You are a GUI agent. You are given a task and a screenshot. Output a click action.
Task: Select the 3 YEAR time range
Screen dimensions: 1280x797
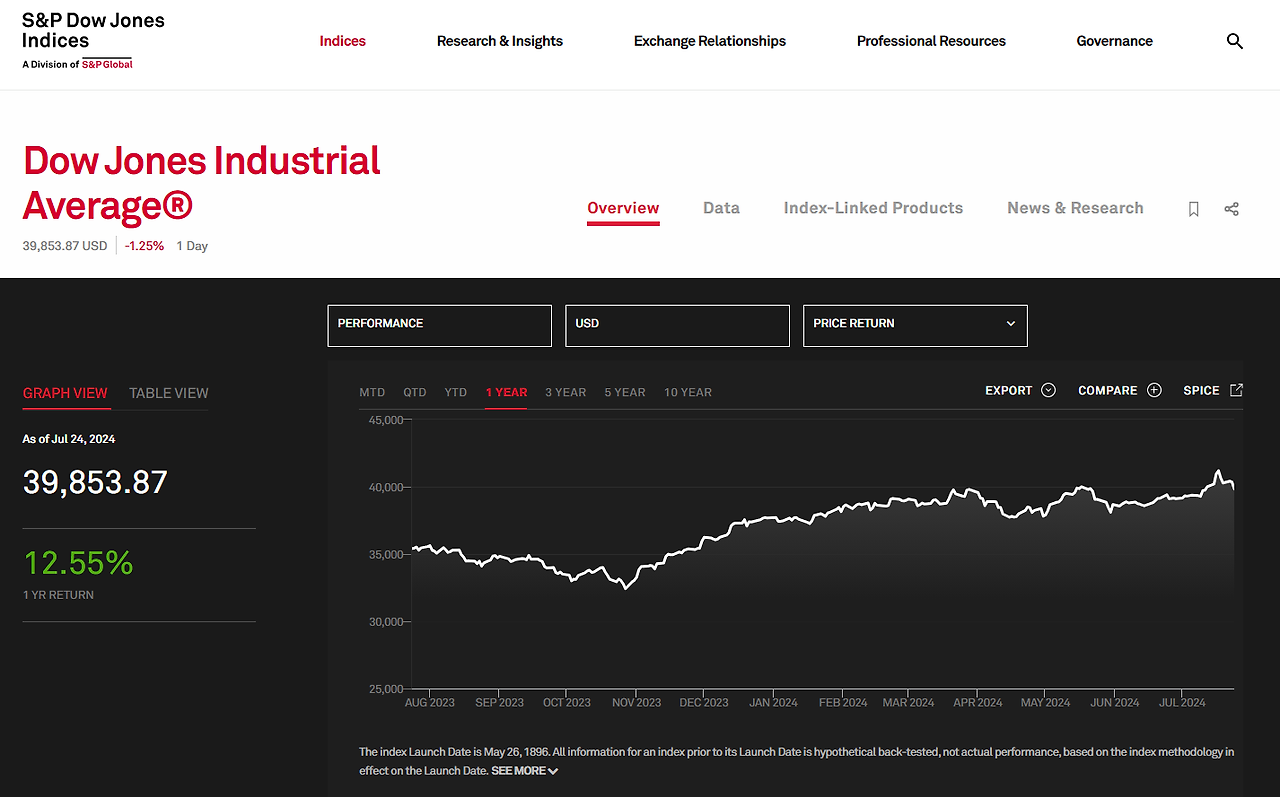pos(566,392)
